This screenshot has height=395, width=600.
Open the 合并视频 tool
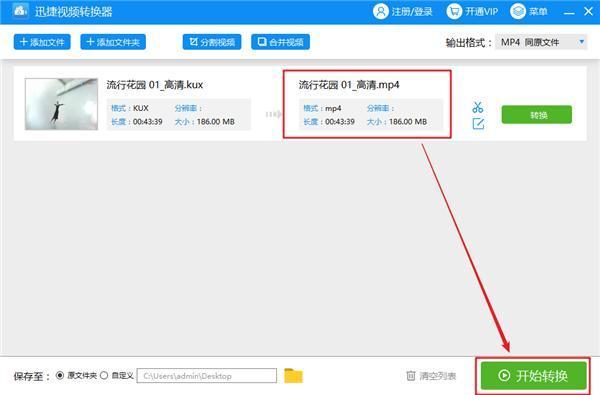pyautogui.click(x=280, y=42)
